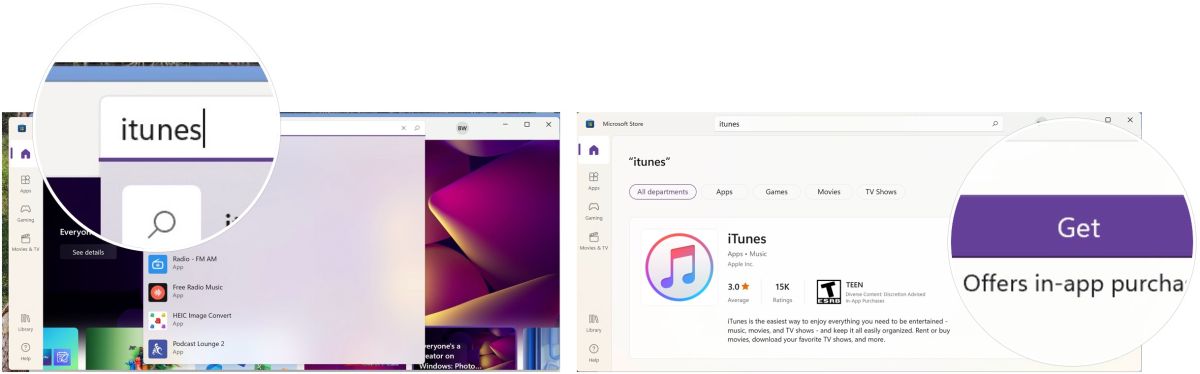
Task: Open Movies & TV in right sidebar
Action: point(593,241)
